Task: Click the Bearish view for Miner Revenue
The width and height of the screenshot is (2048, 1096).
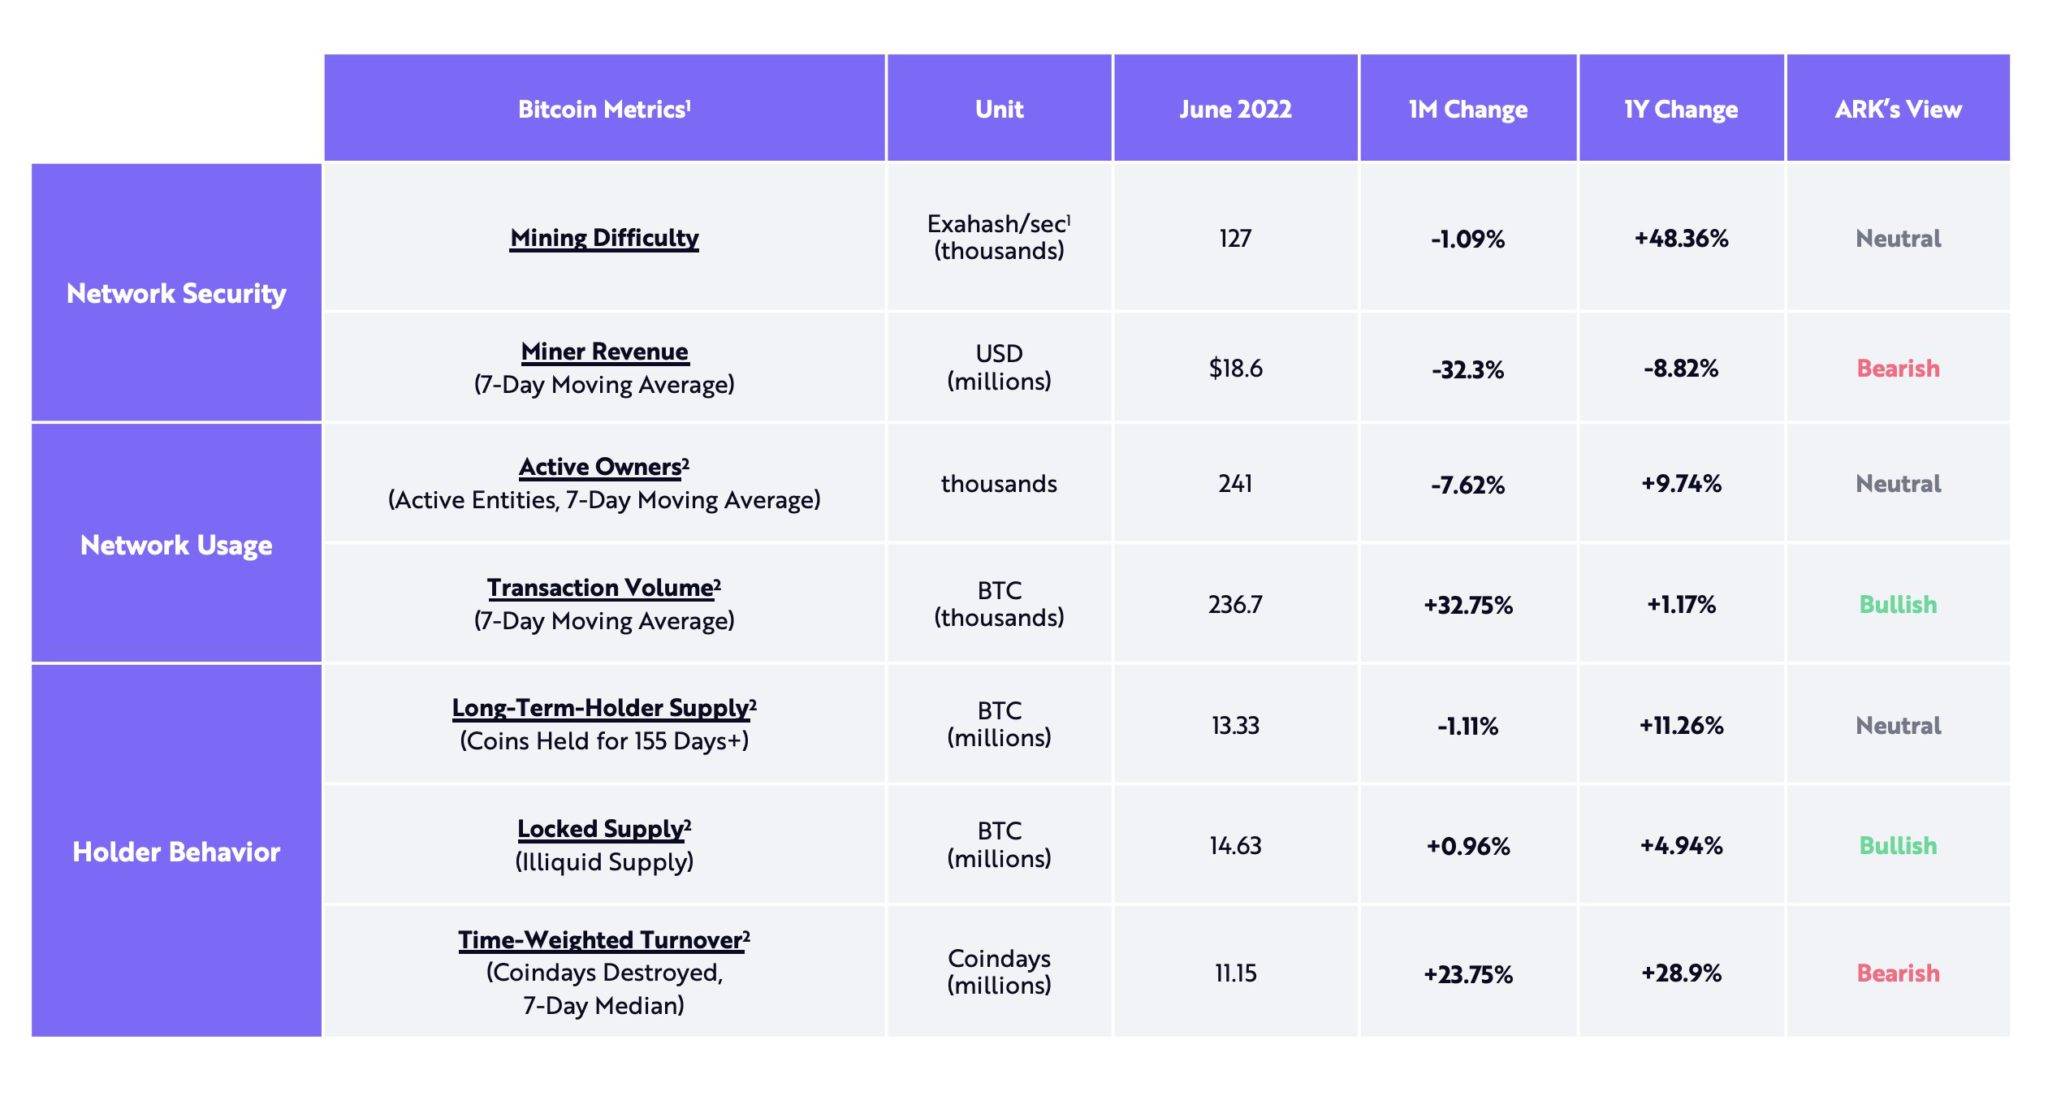Action: (x=1898, y=368)
